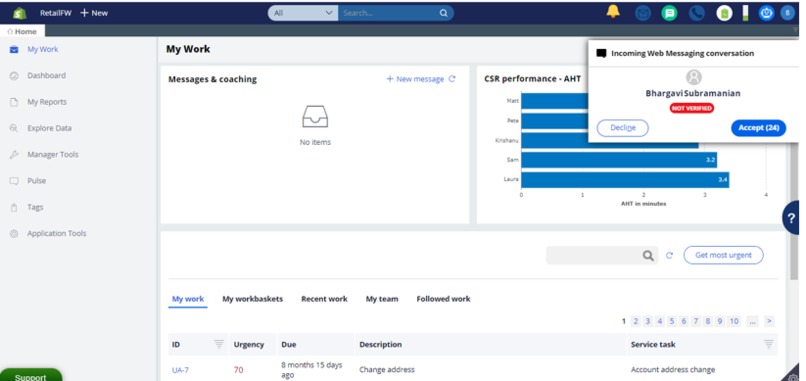The image size is (806, 381).
Task: Open the + New create menu
Action: [x=94, y=13]
